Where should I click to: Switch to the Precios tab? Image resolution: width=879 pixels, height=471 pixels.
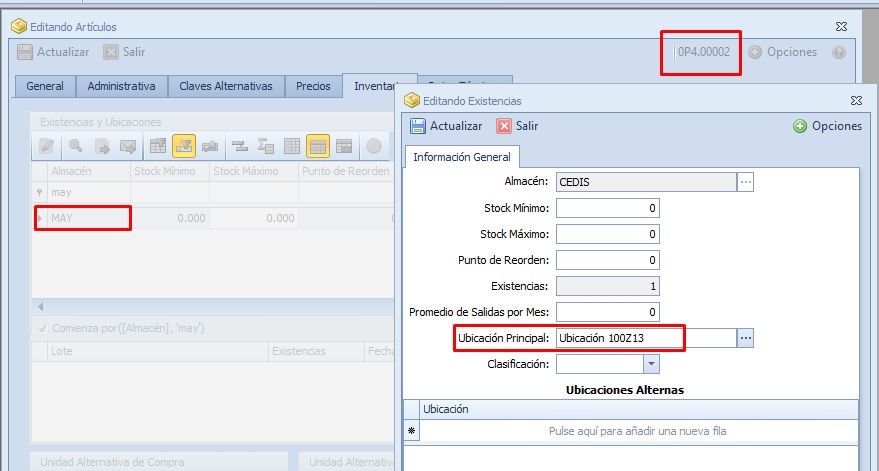[x=313, y=86]
